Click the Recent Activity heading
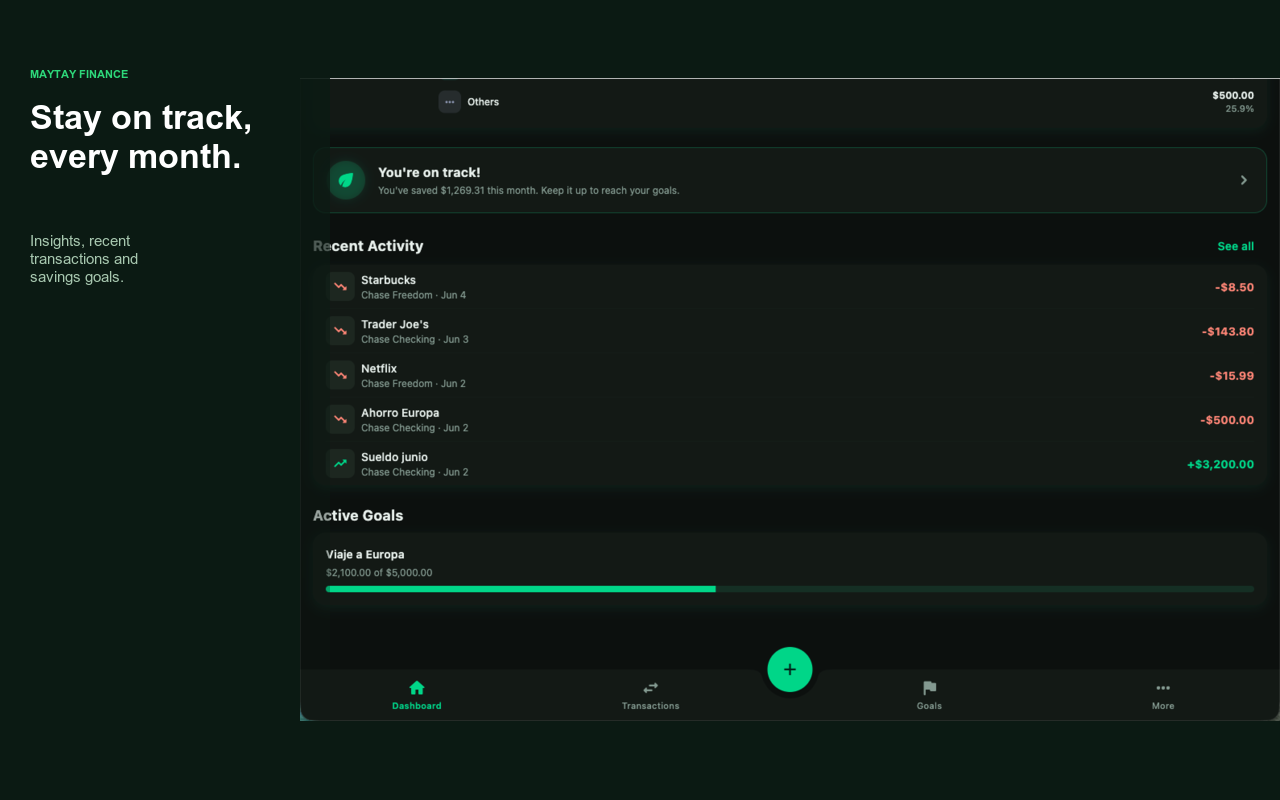The image size is (1280, 800). 368,246
